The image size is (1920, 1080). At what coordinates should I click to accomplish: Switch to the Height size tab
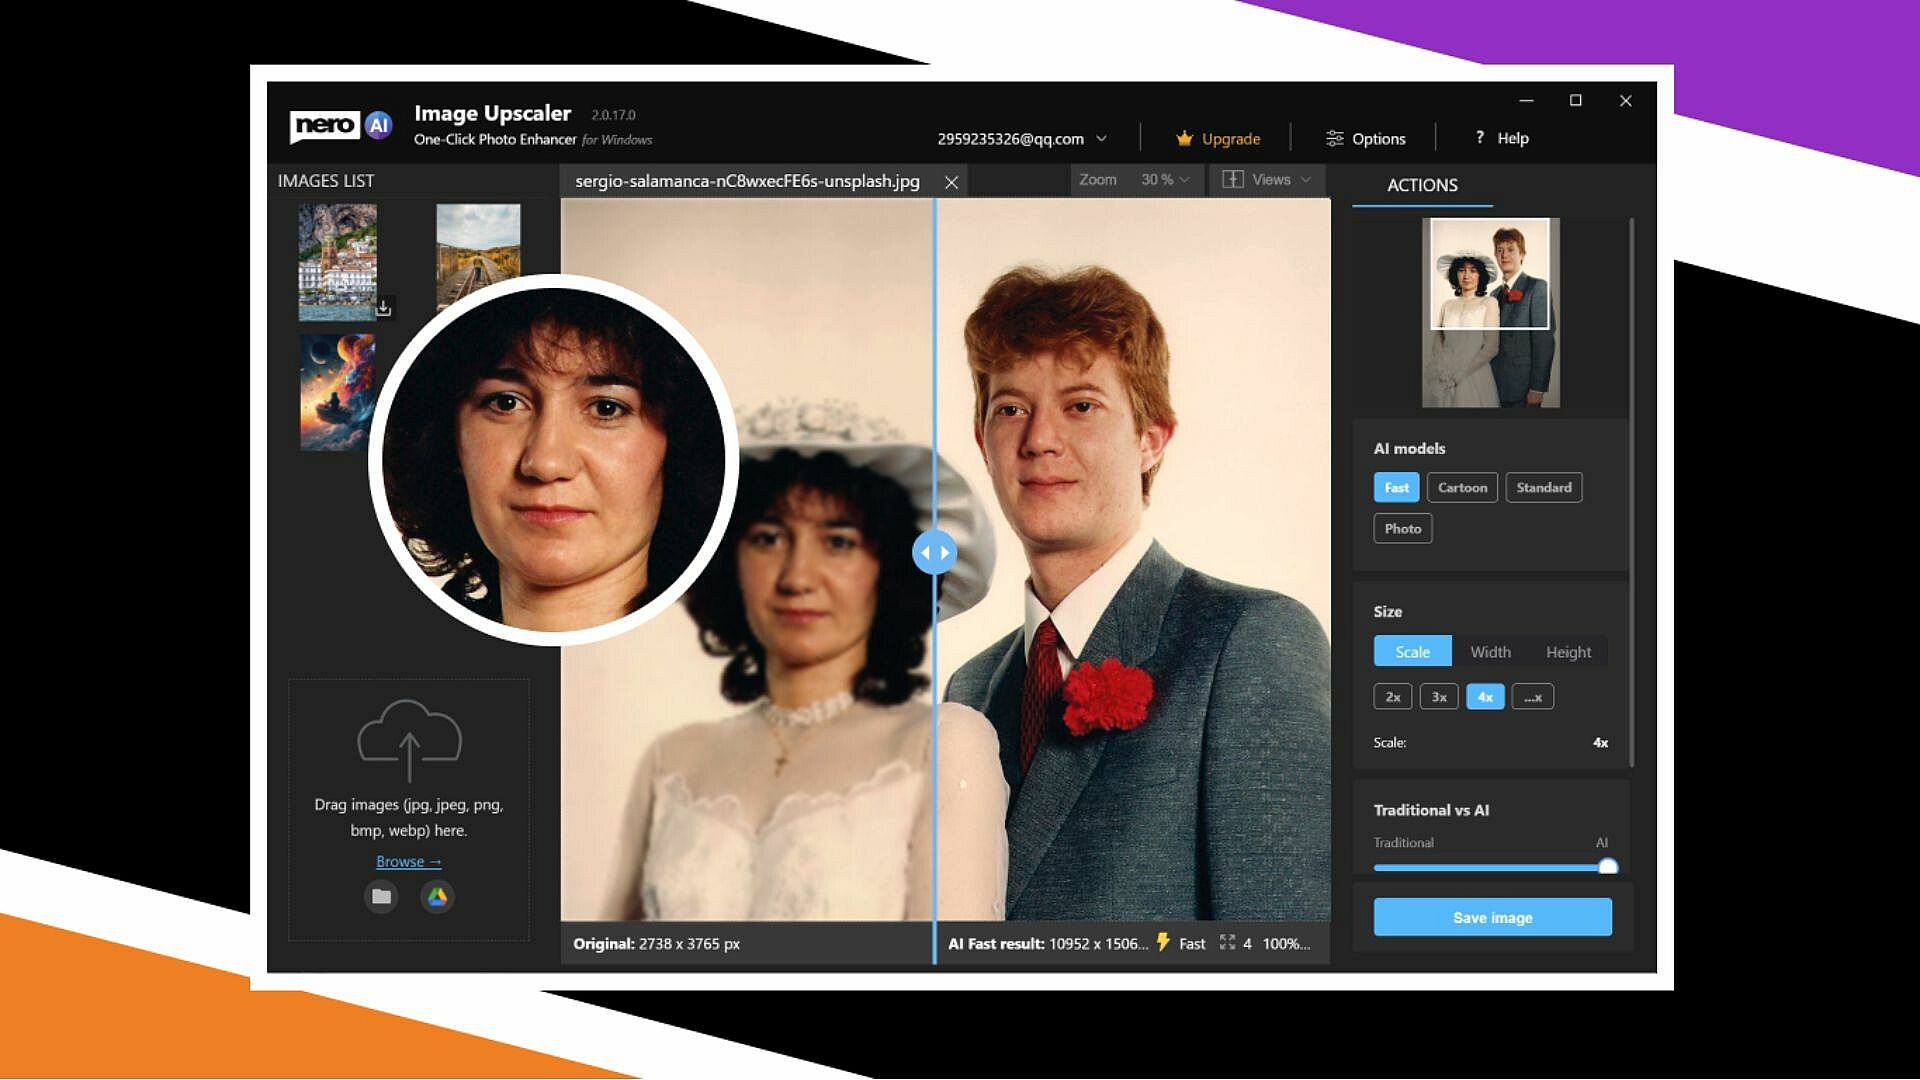pyautogui.click(x=1568, y=652)
